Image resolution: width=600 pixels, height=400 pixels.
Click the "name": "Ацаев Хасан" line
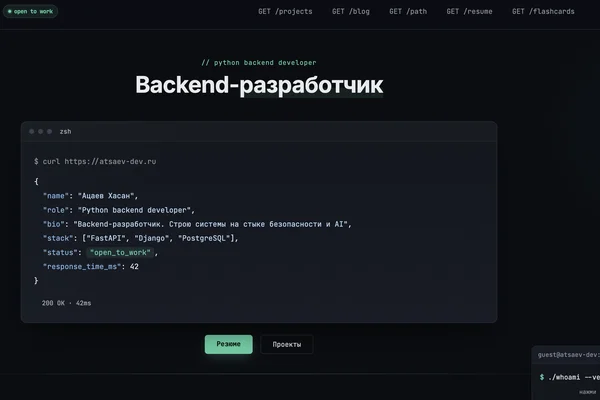coord(90,196)
